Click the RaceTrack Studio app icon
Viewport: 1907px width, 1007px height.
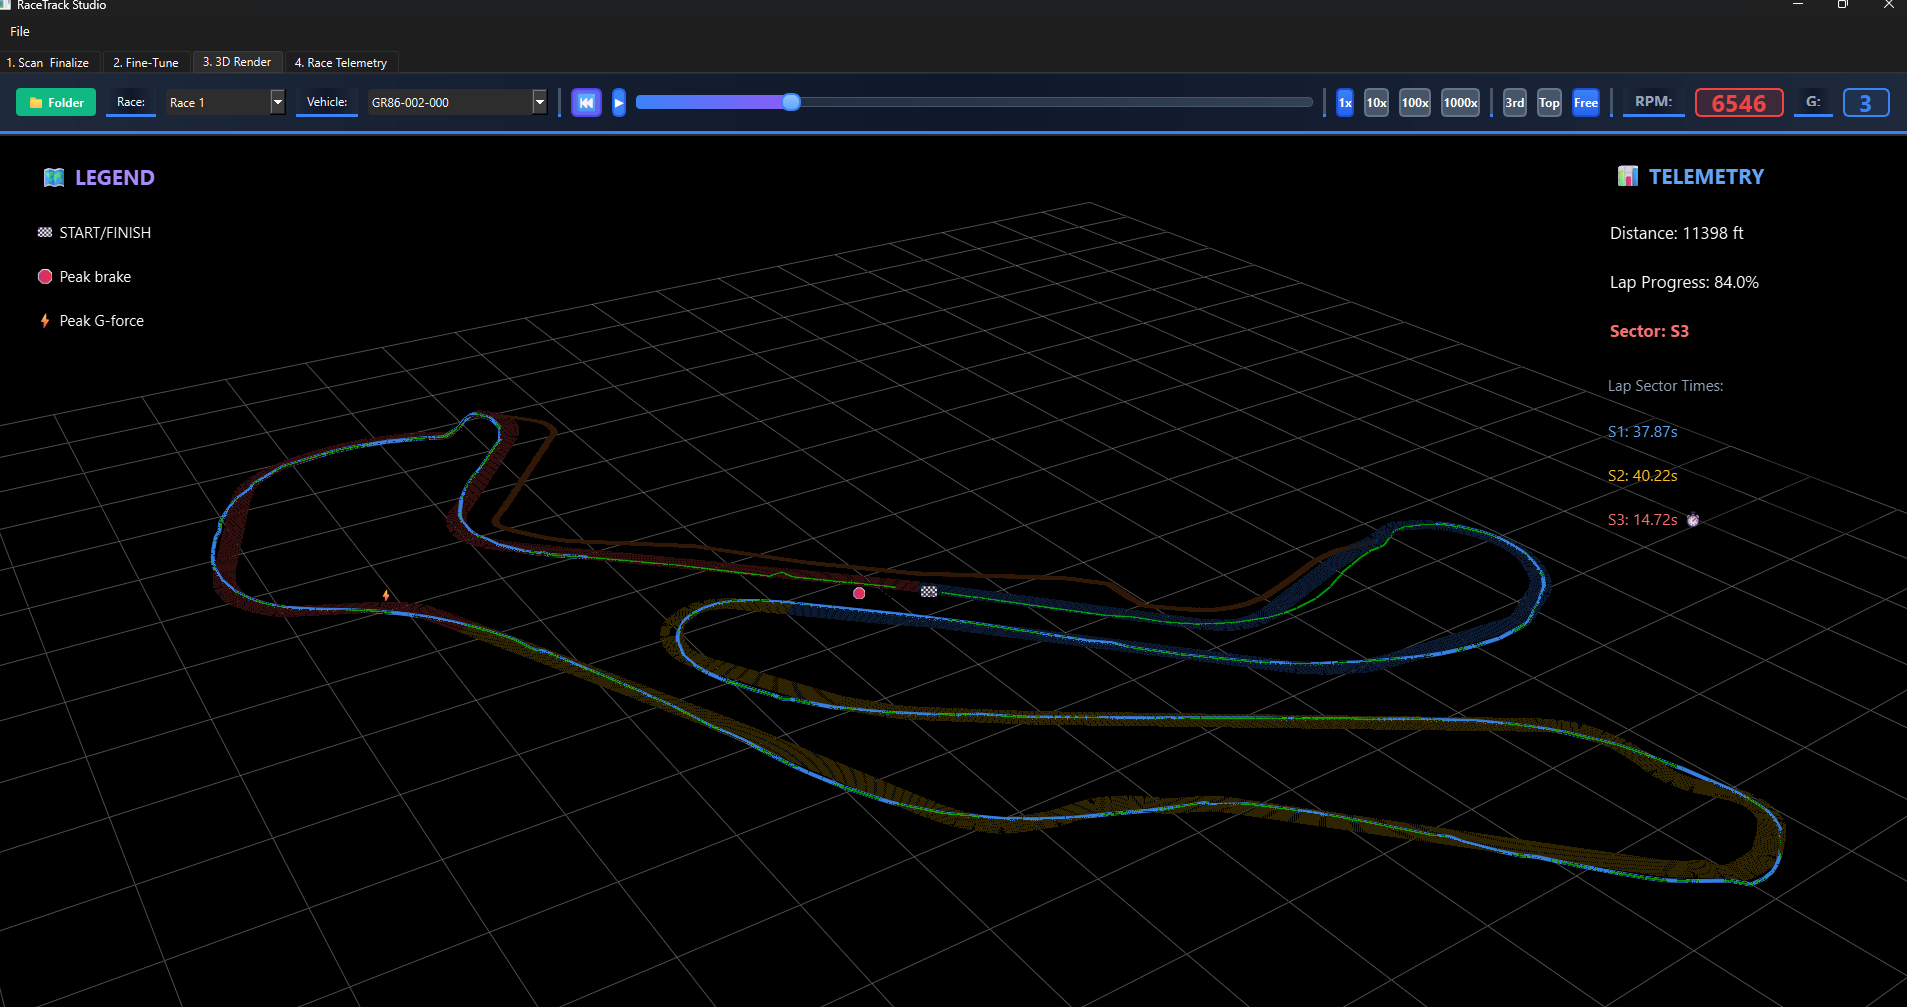coord(5,5)
